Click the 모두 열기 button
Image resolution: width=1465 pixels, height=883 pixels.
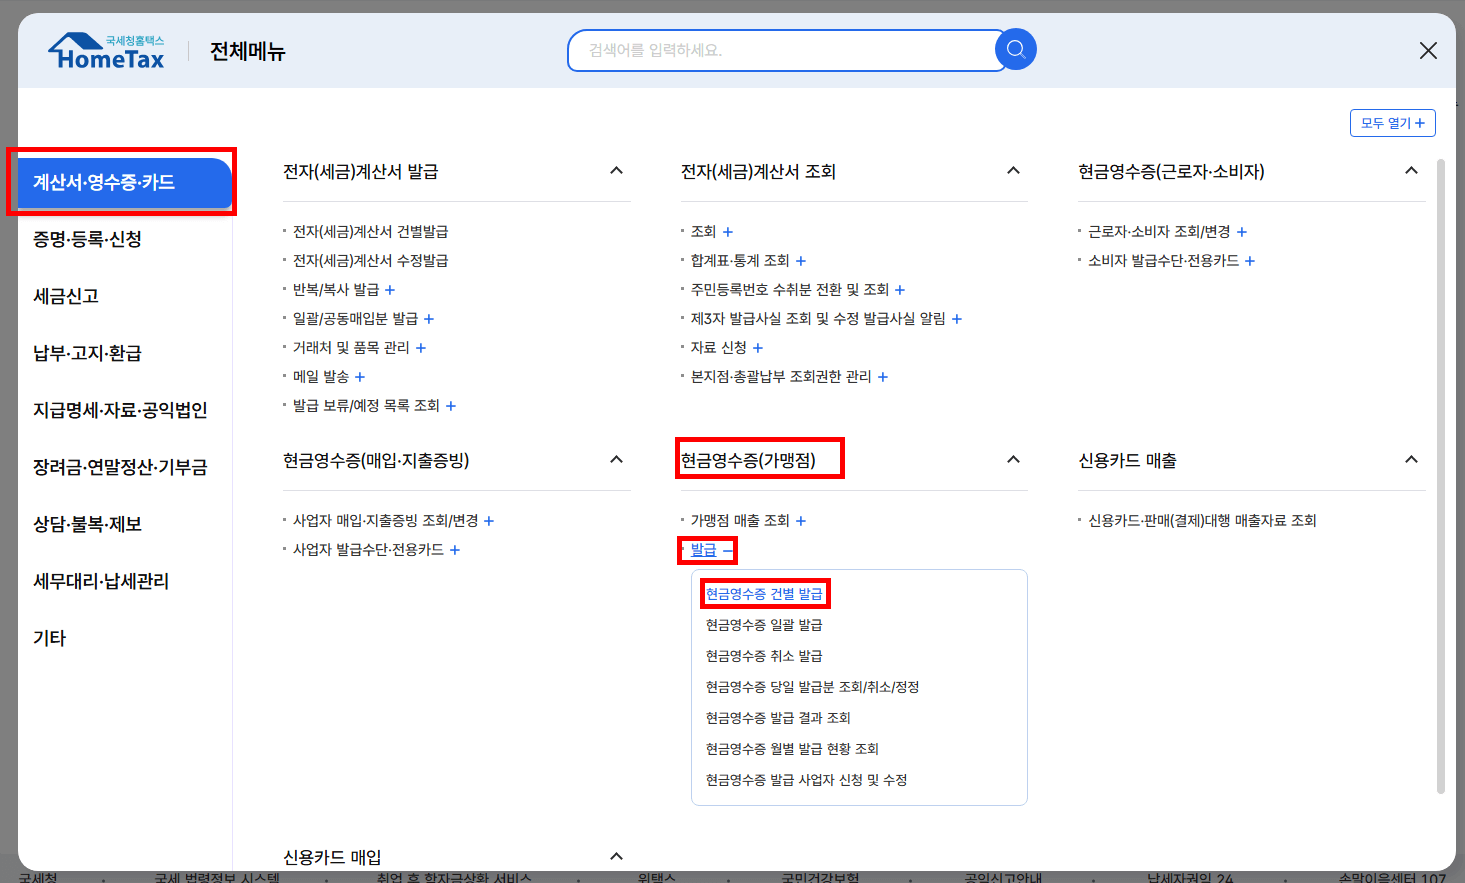1392,122
